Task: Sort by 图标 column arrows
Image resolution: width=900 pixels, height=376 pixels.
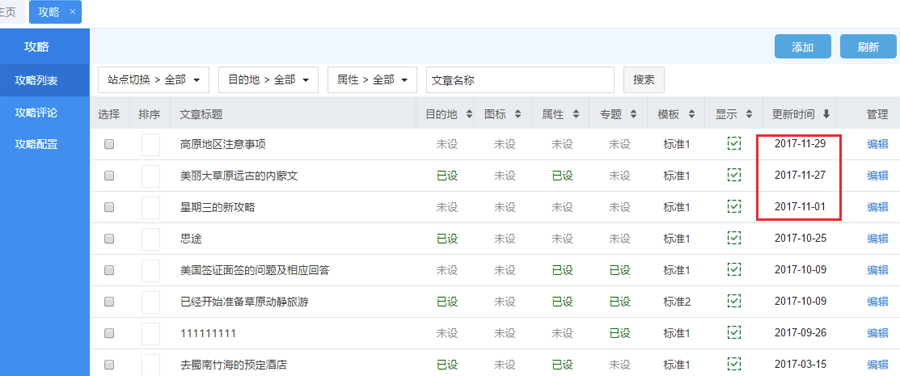Action: pyautogui.click(x=518, y=114)
